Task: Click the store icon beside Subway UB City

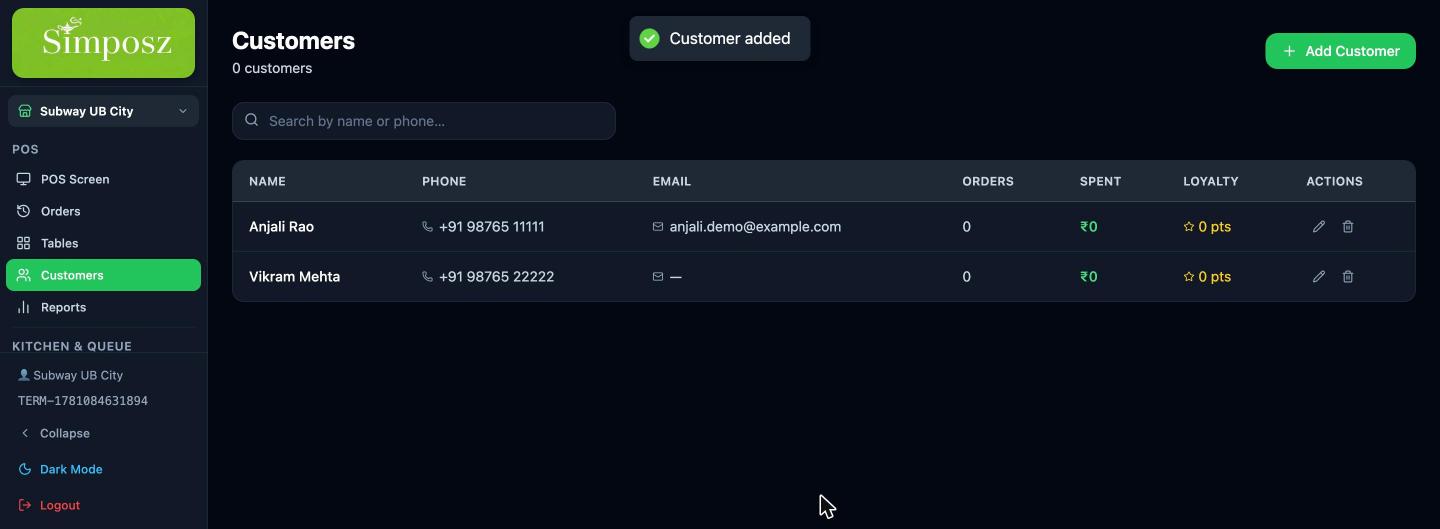Action: pos(25,111)
